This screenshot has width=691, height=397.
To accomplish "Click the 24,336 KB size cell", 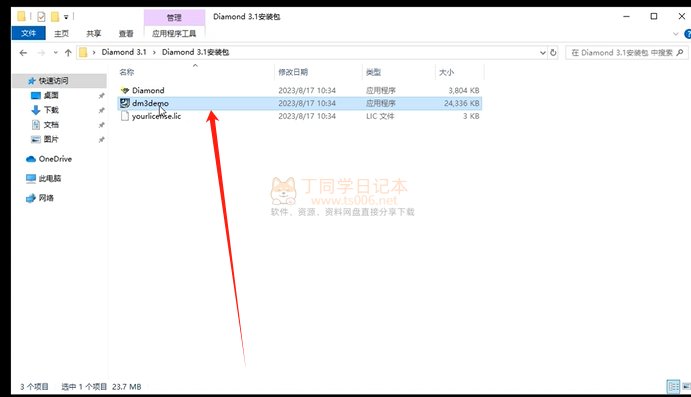I will (x=461, y=103).
